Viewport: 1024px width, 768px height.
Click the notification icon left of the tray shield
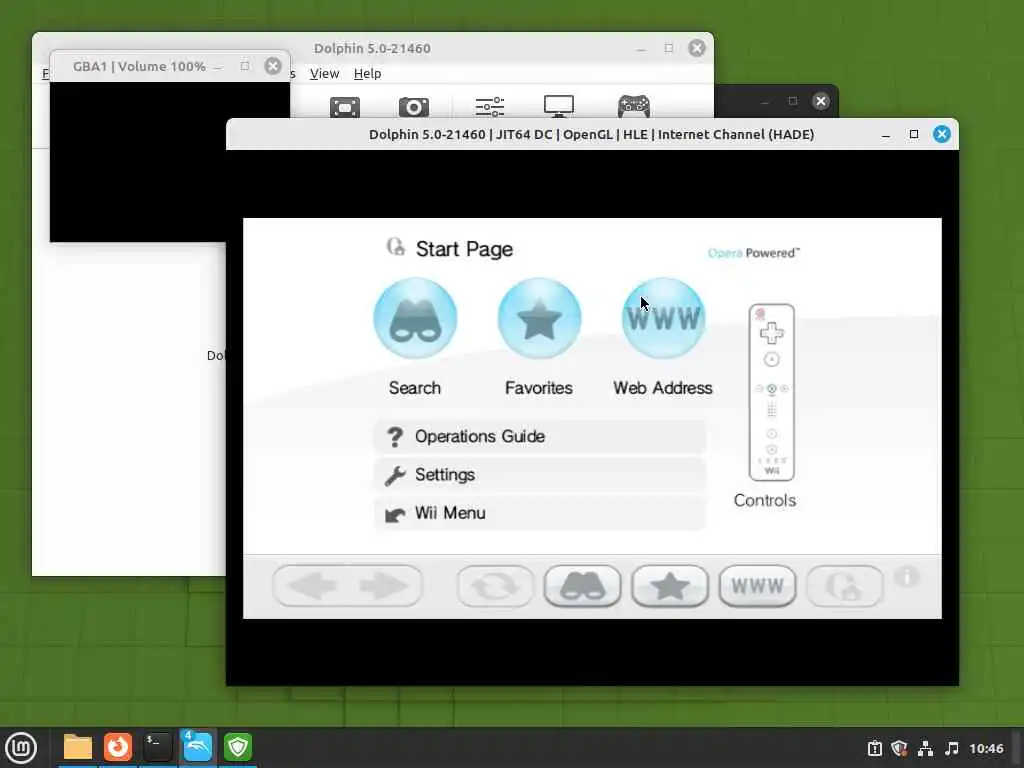click(x=874, y=748)
